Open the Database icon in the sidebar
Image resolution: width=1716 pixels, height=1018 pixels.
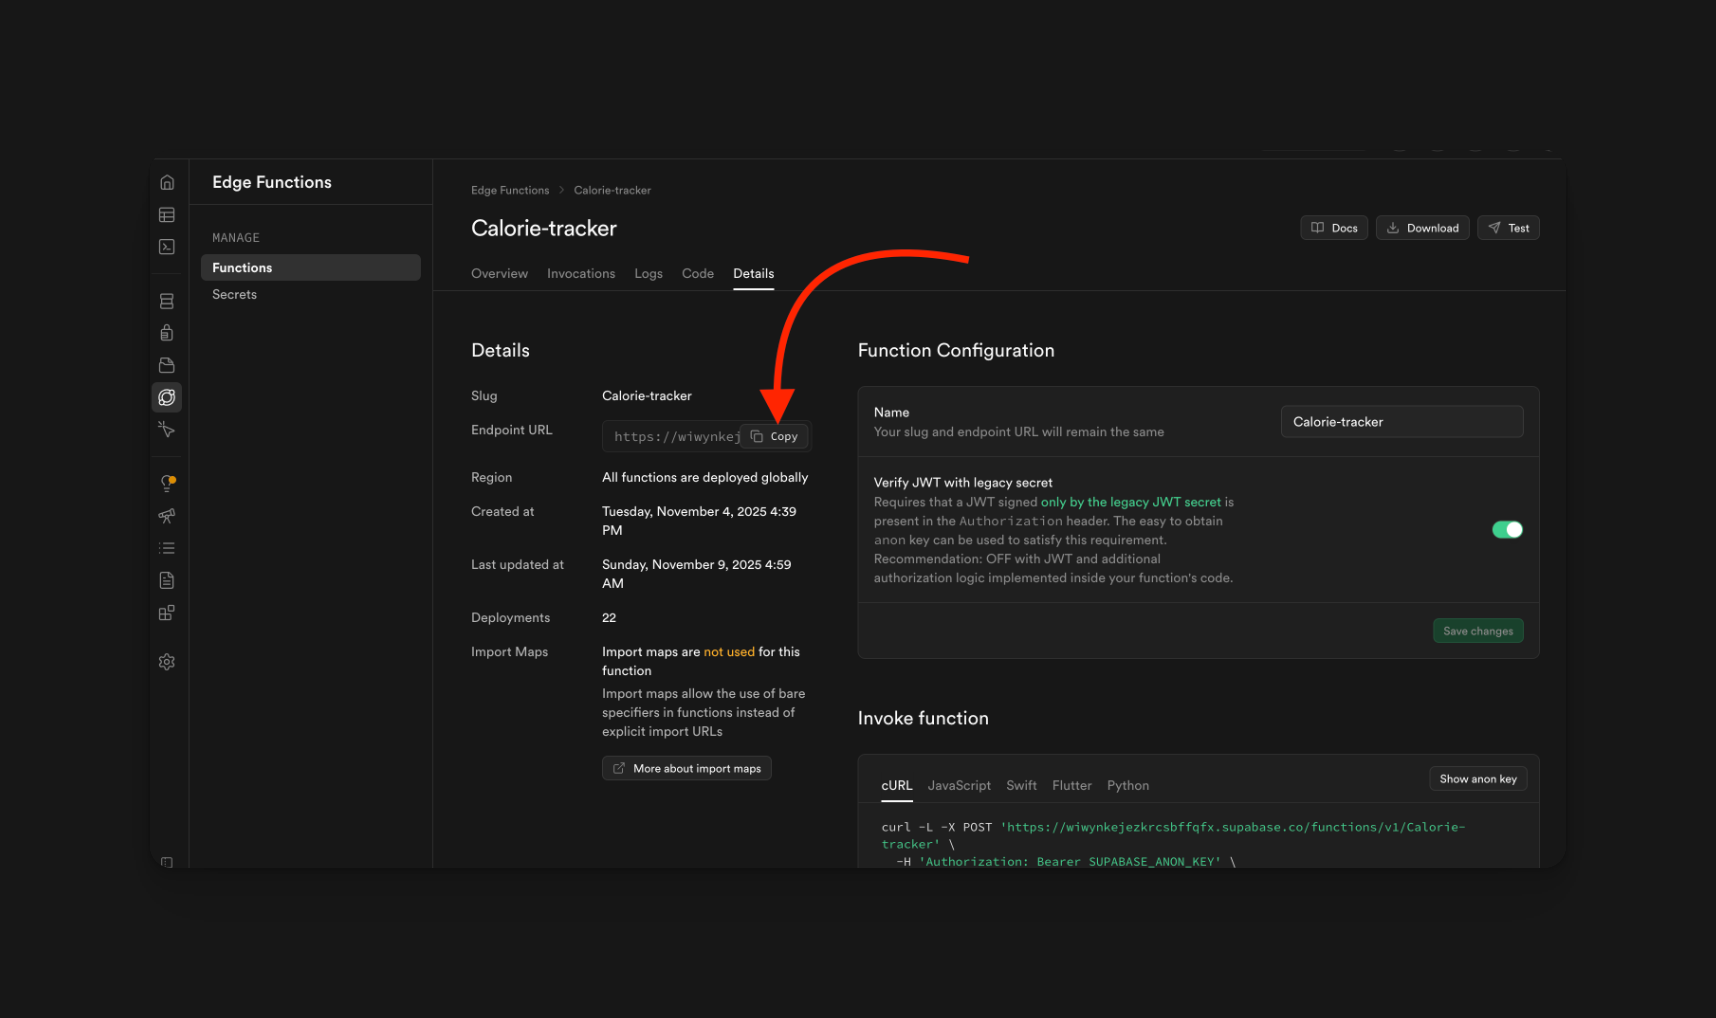pyautogui.click(x=167, y=301)
